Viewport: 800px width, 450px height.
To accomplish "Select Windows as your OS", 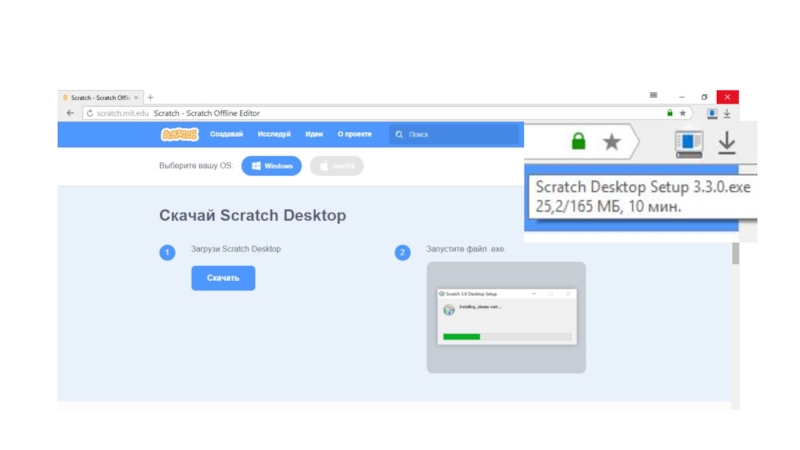I will click(x=271, y=166).
